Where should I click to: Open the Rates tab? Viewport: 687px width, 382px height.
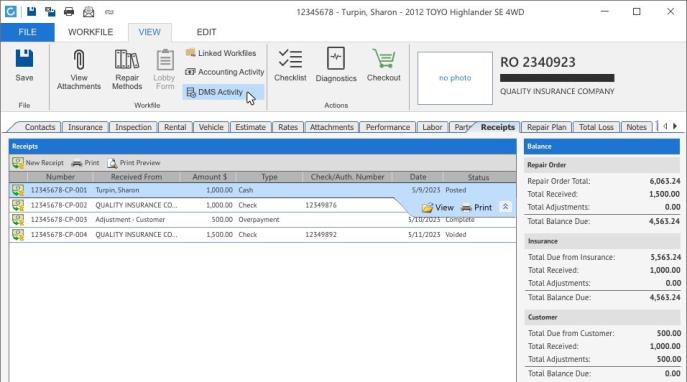pos(287,127)
